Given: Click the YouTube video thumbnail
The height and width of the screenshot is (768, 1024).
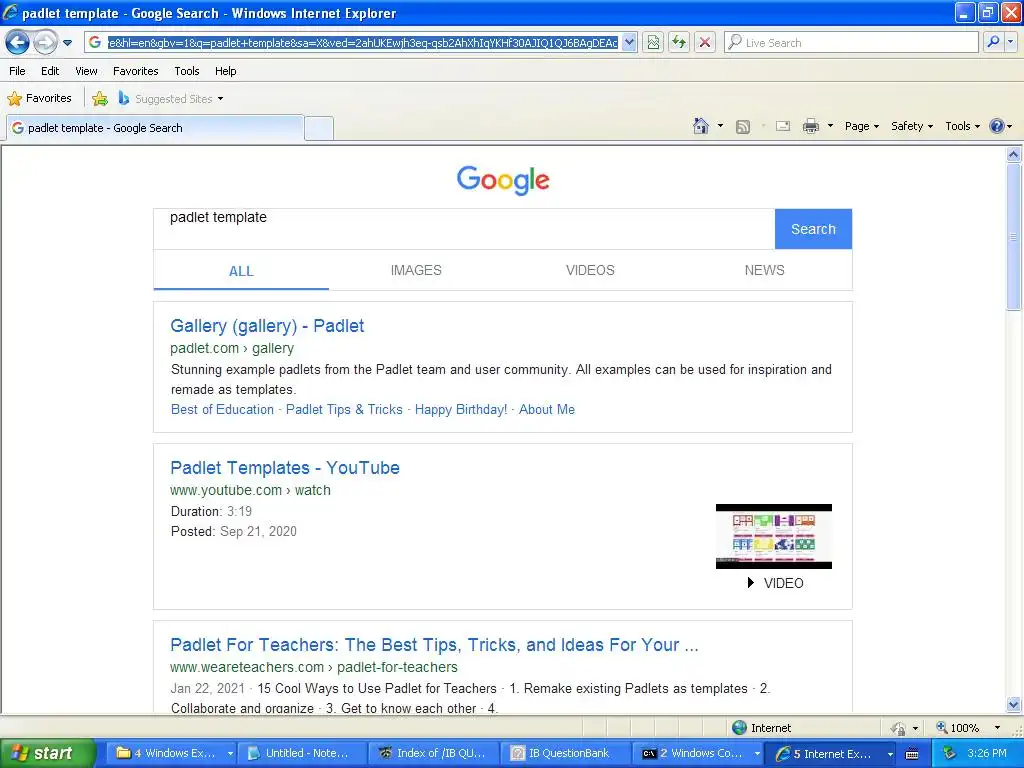Looking at the screenshot, I should coord(774,536).
